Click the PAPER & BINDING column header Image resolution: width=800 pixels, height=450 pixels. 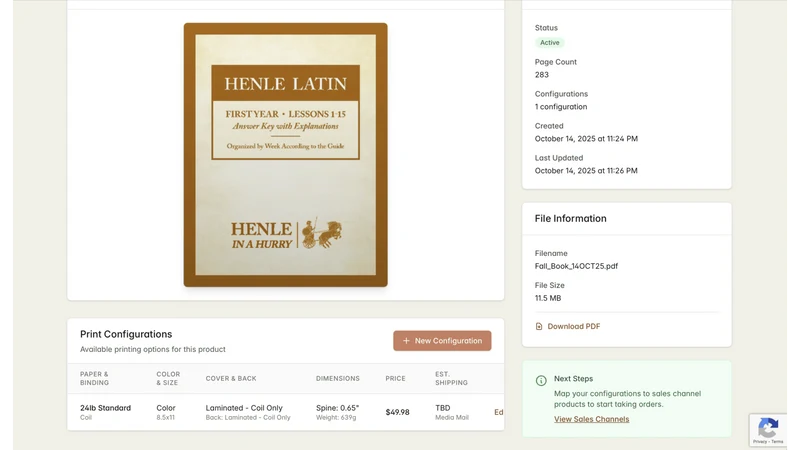coord(94,379)
